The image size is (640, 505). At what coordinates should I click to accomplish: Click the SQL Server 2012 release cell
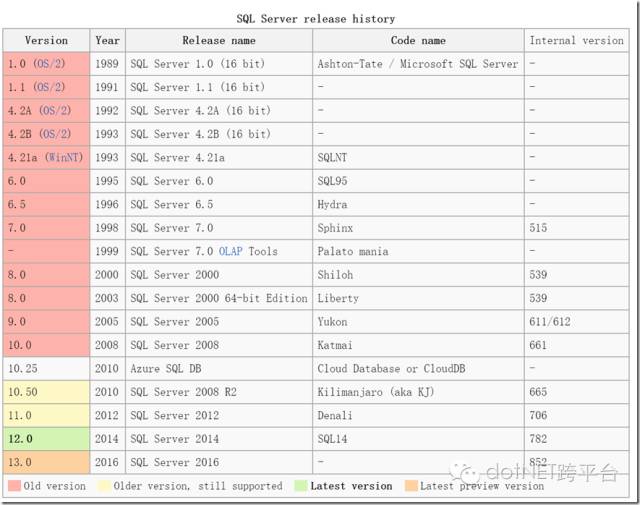point(219,415)
